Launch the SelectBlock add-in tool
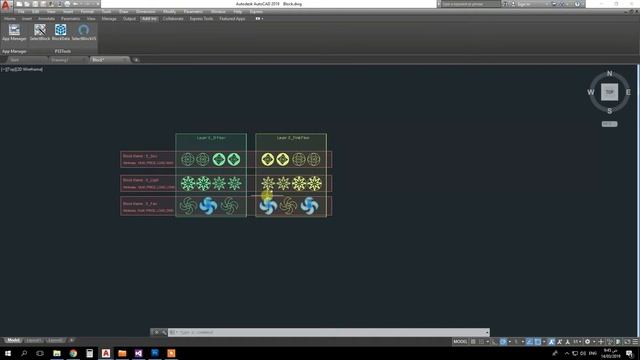 coord(40,32)
